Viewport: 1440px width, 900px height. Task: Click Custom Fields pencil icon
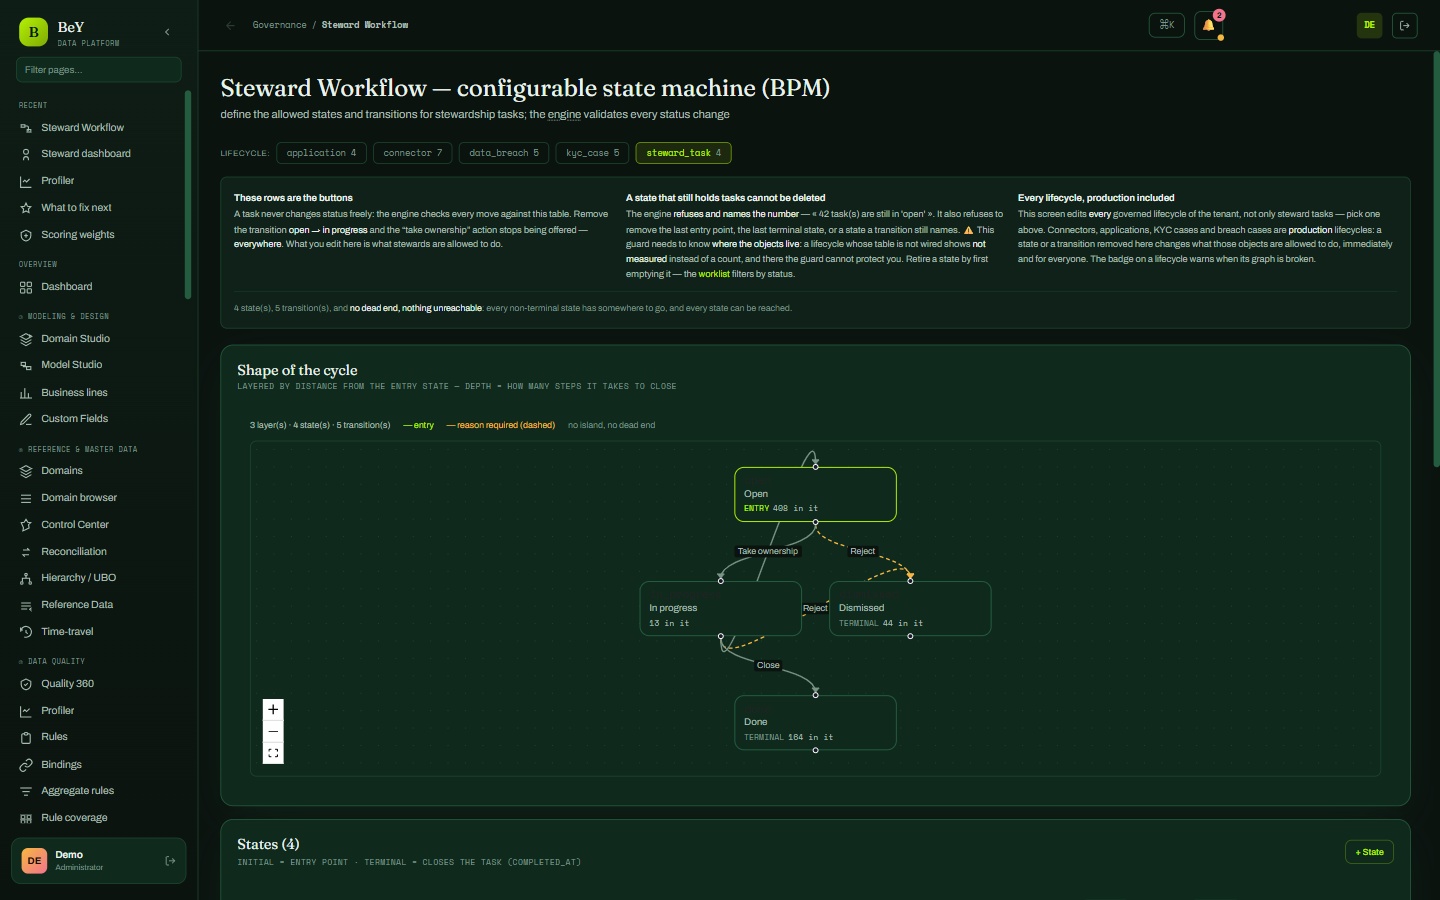pos(26,419)
